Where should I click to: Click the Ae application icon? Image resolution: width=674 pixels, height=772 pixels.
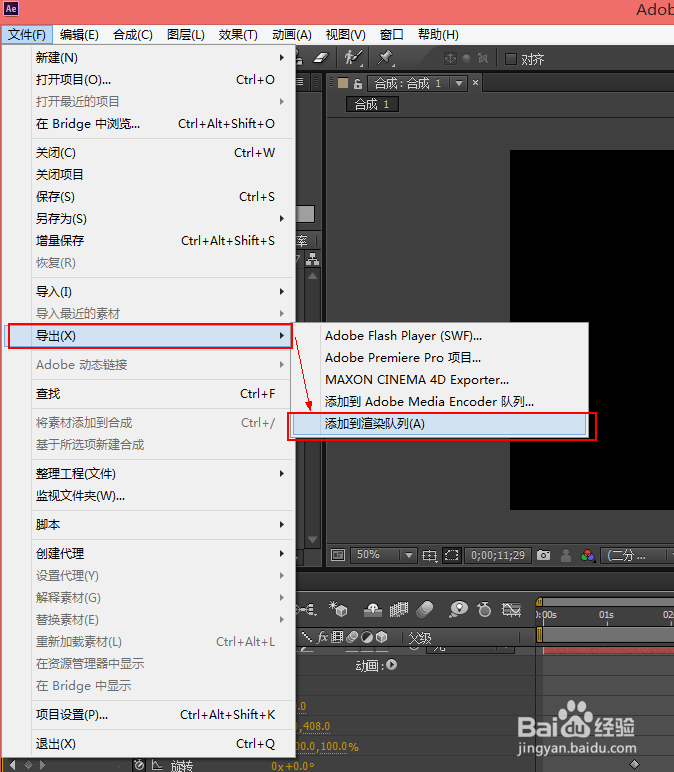11,8
